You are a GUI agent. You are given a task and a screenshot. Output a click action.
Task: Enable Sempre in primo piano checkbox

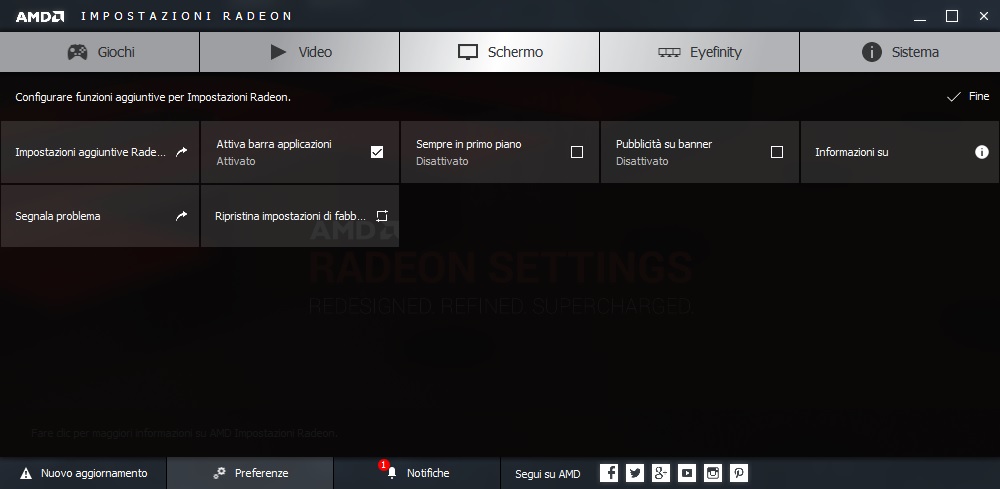coord(577,152)
